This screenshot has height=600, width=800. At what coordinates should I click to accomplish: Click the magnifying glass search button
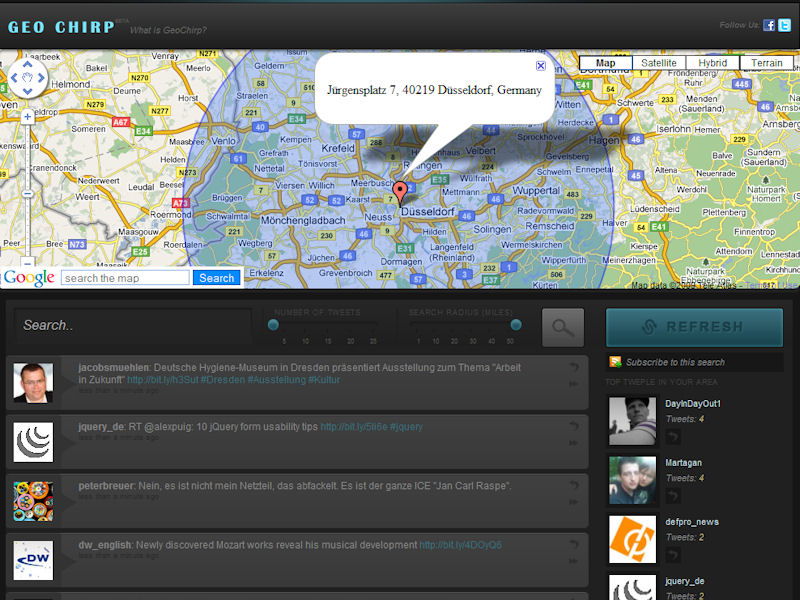(x=563, y=327)
